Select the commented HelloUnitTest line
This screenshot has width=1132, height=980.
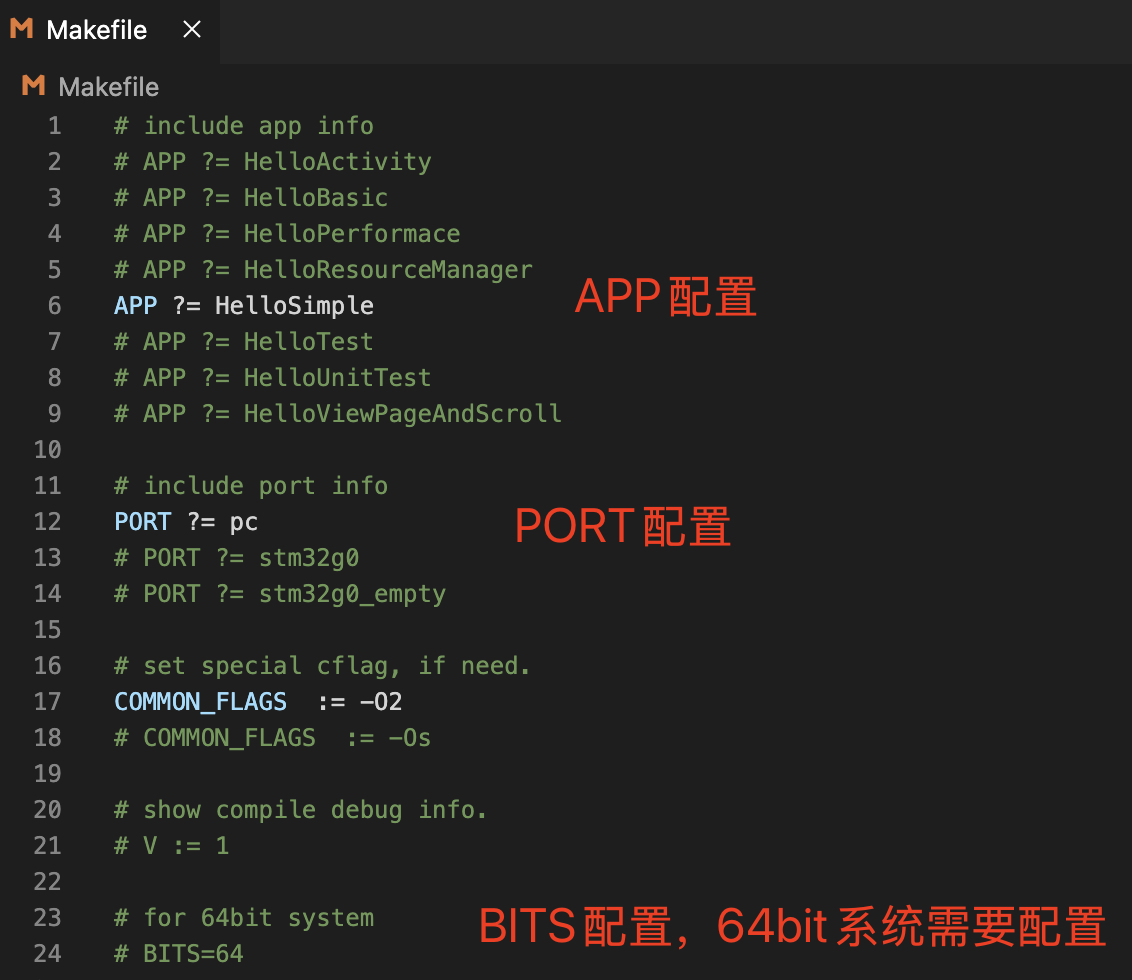[x=273, y=377]
